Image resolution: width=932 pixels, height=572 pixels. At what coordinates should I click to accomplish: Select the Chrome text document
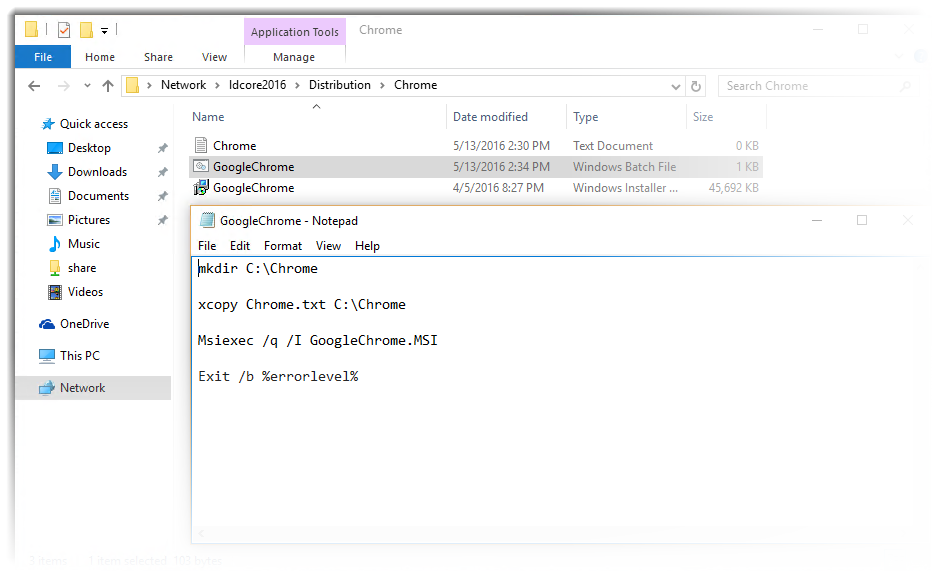tap(234, 146)
